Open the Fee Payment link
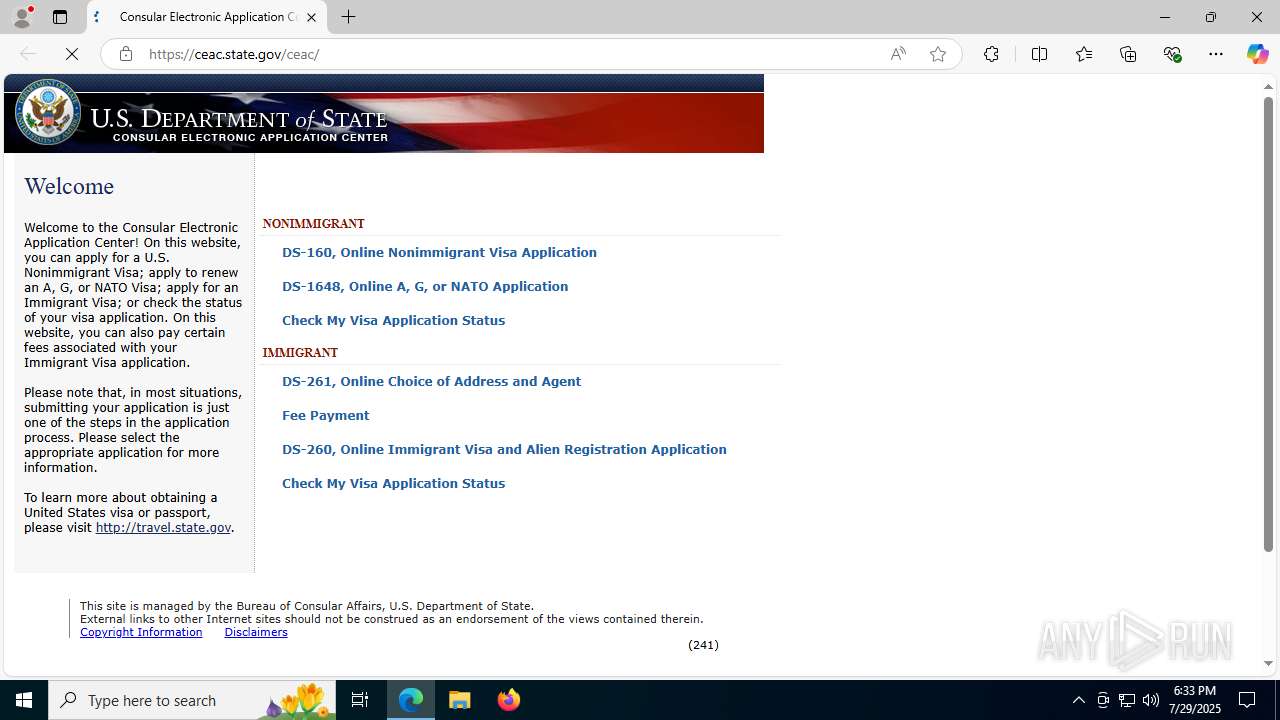1280x720 pixels. point(325,415)
